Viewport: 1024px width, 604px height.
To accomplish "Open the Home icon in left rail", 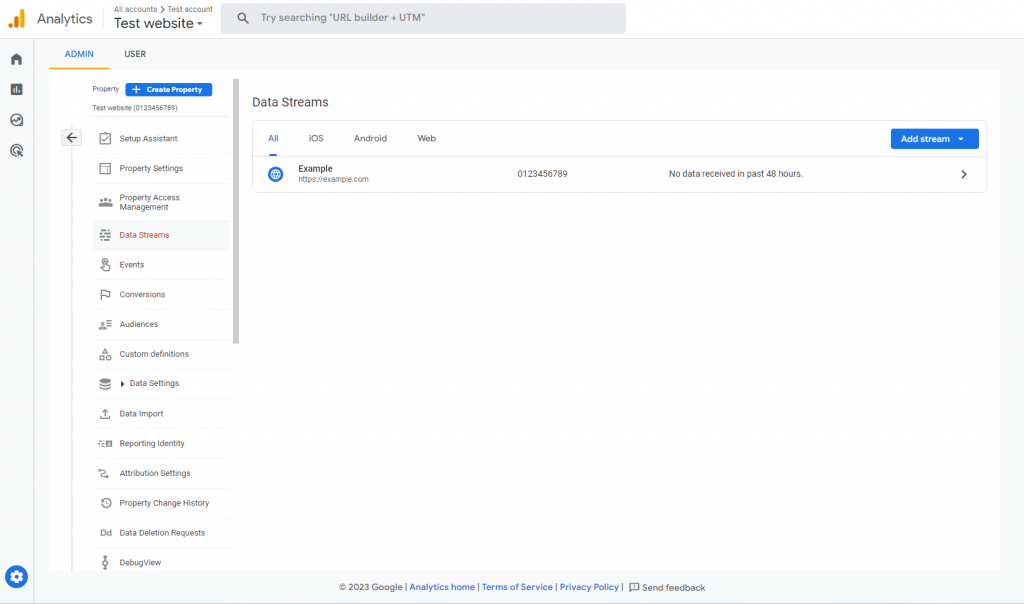I will point(15,58).
